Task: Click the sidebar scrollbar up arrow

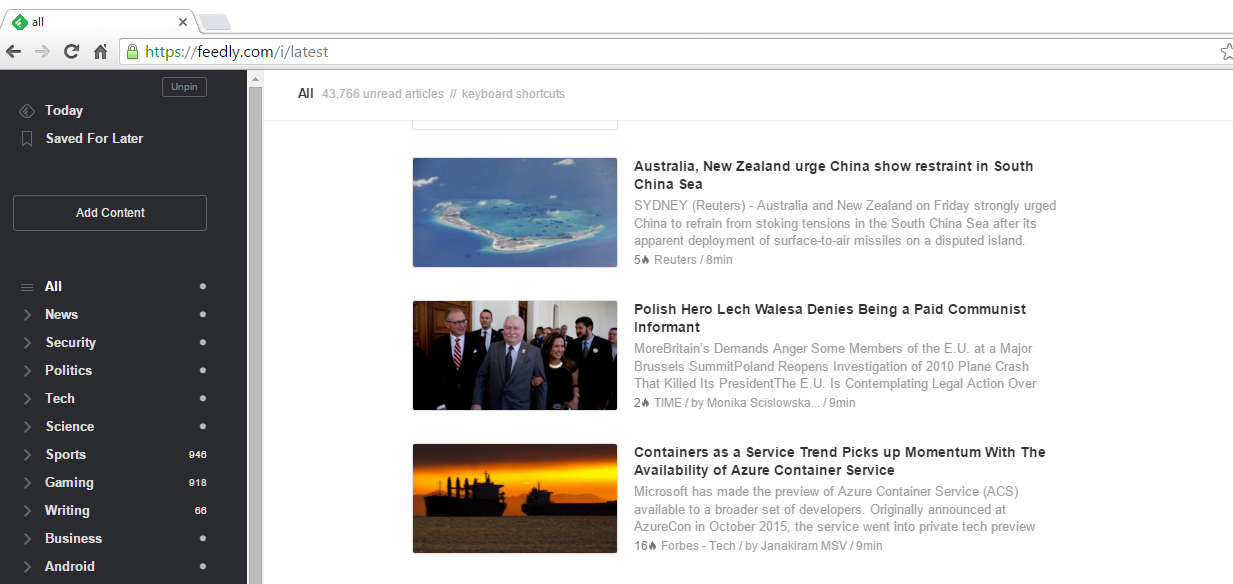Action: coord(255,79)
